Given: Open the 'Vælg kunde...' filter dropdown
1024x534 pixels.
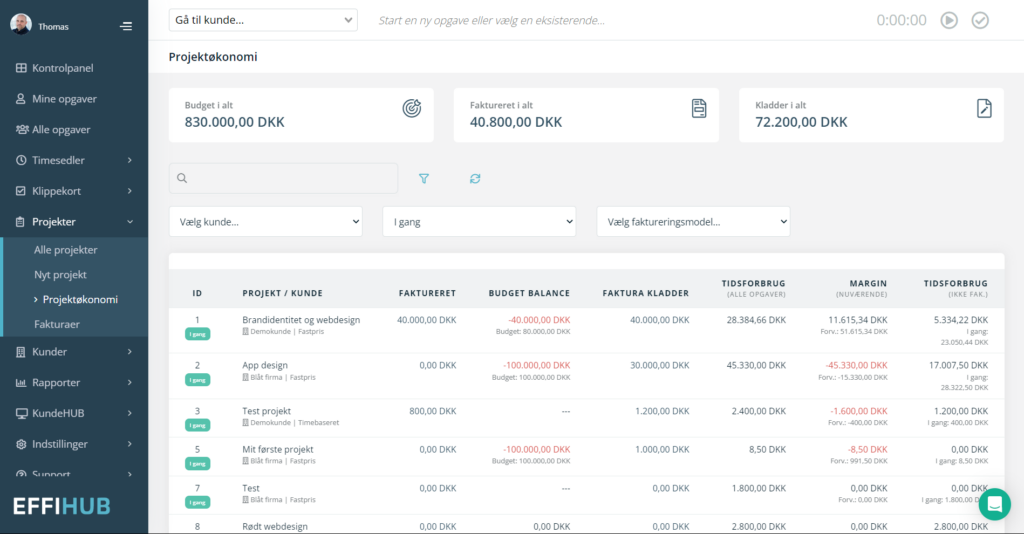Looking at the screenshot, I should click(x=265, y=222).
